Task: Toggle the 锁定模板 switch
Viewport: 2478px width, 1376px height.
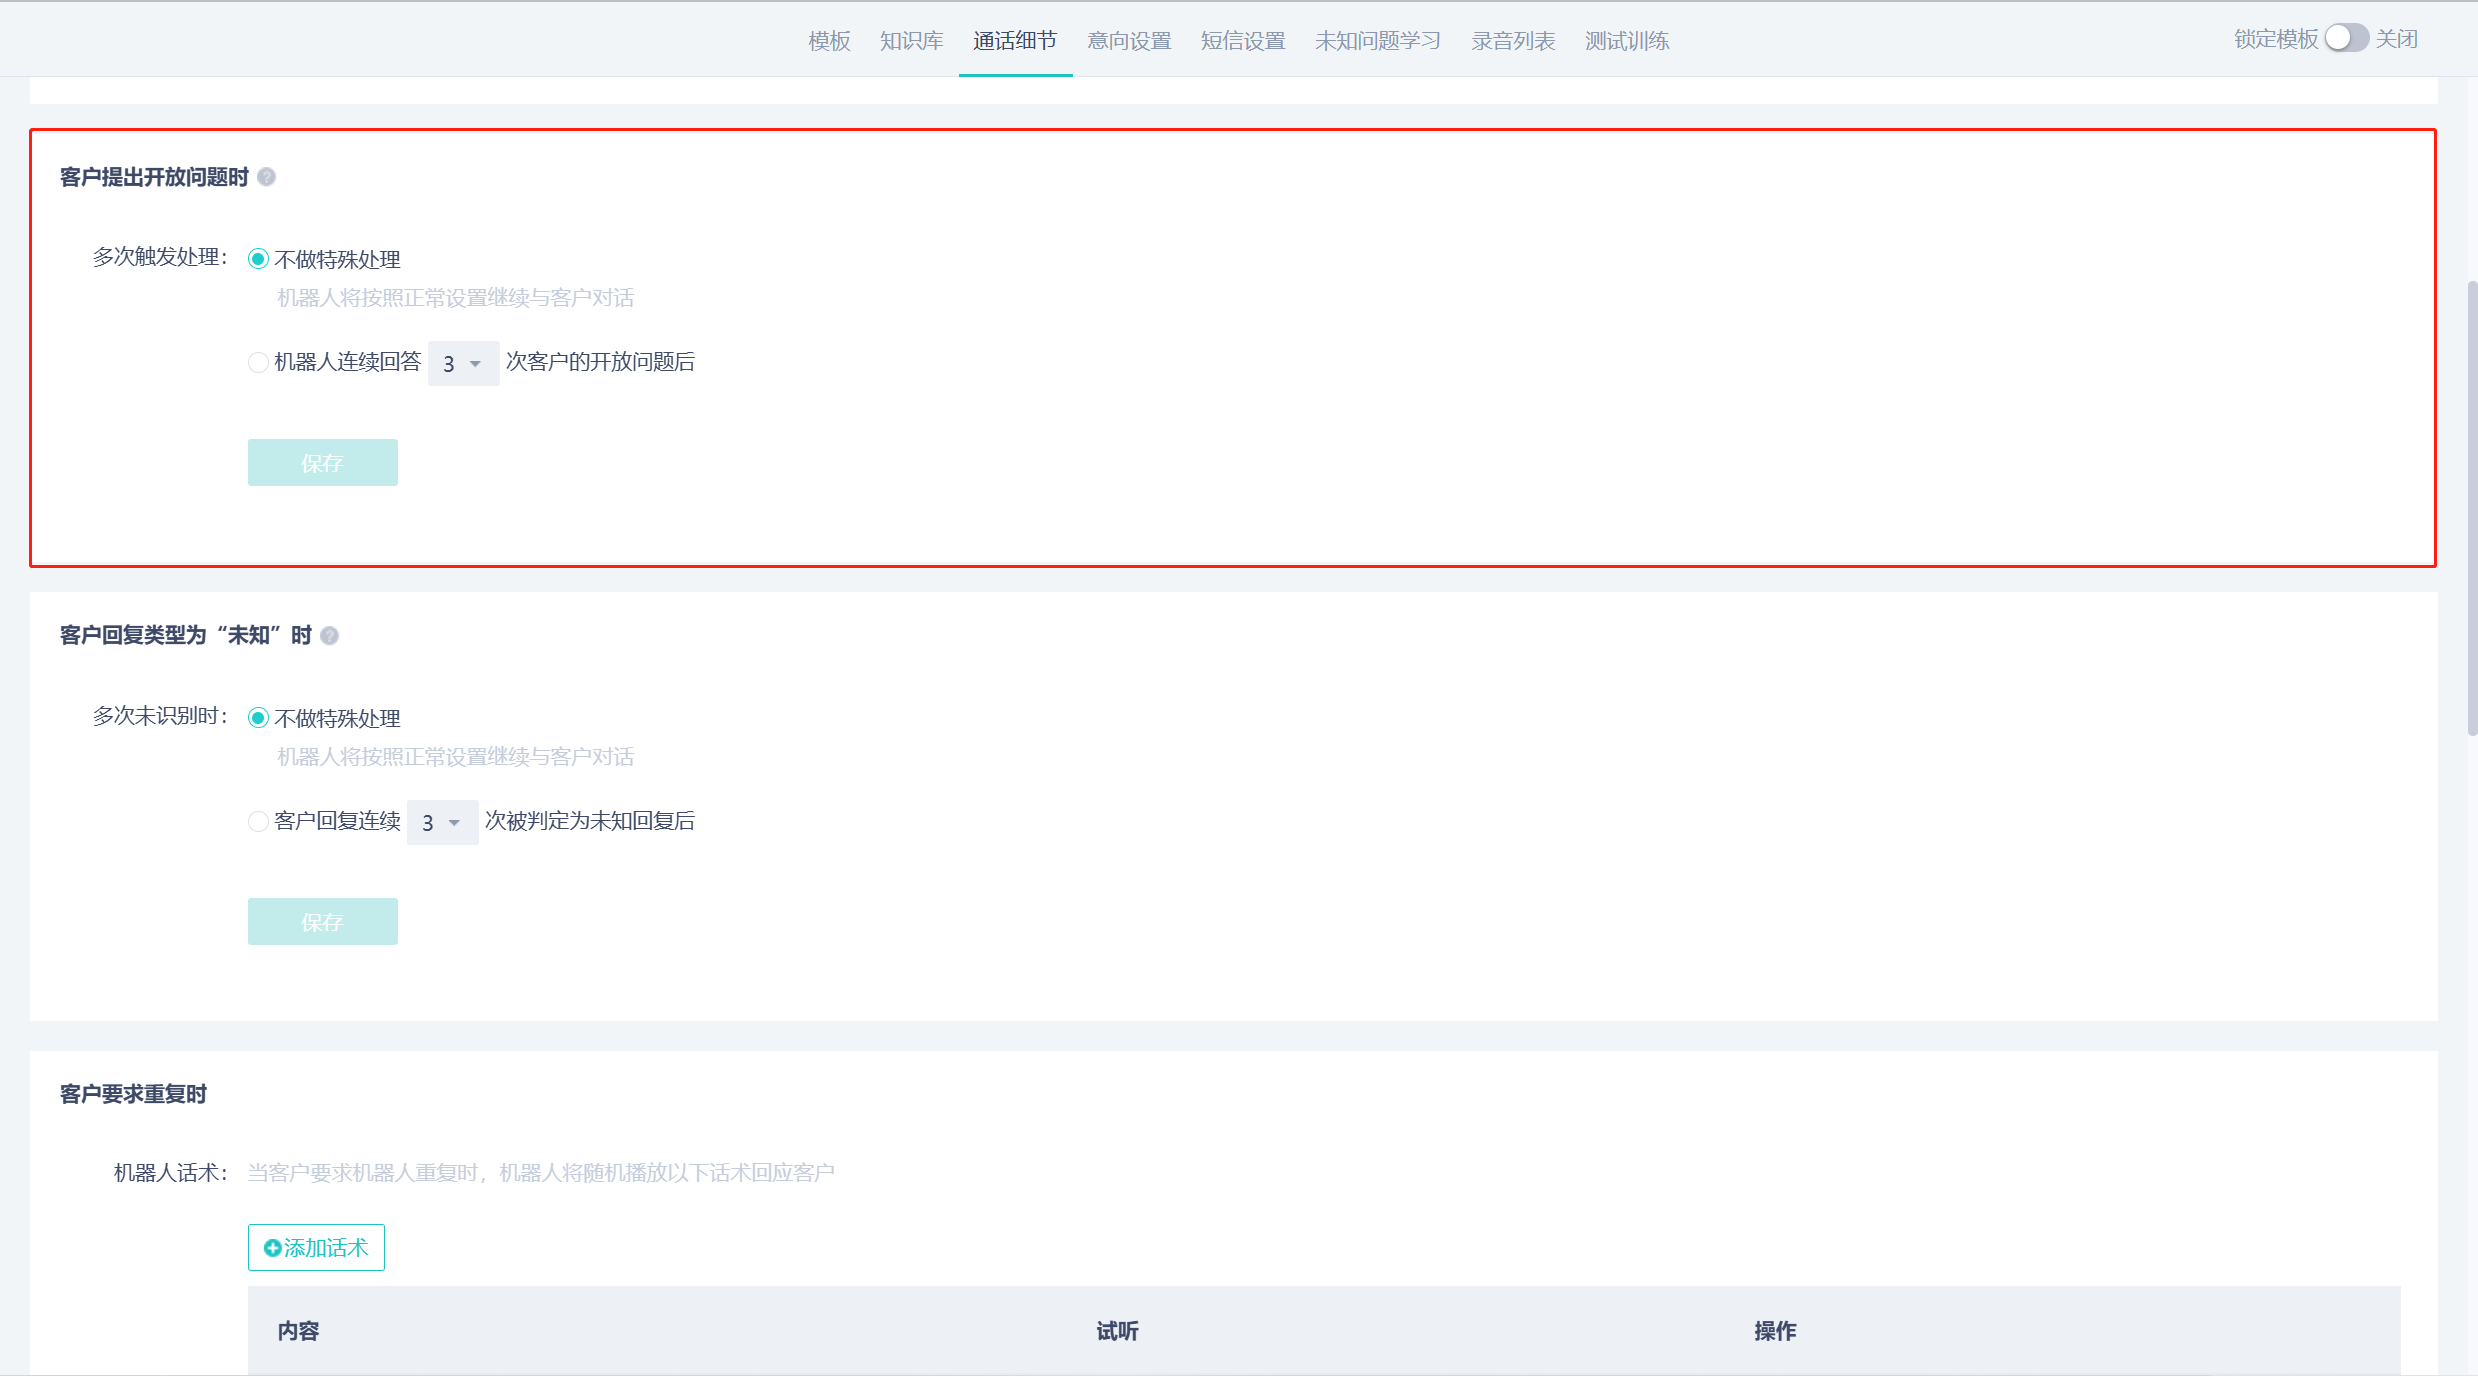Action: 2346,38
